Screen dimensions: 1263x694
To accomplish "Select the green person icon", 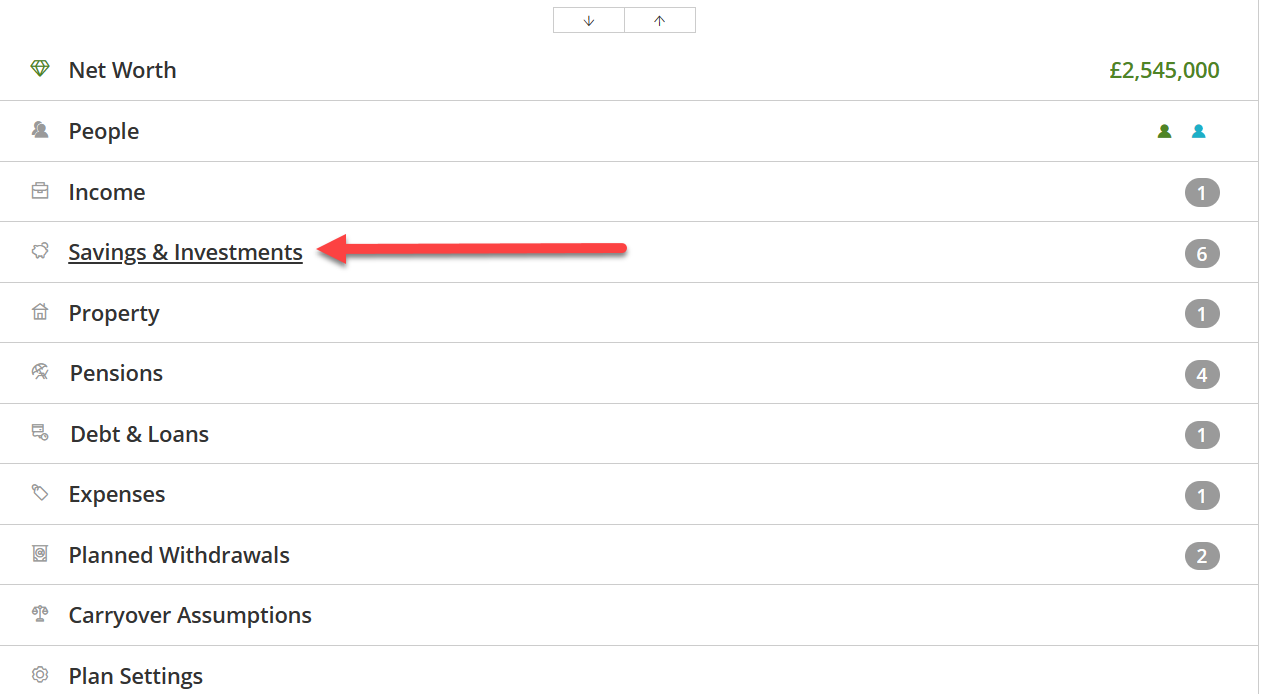I will click(x=1164, y=131).
